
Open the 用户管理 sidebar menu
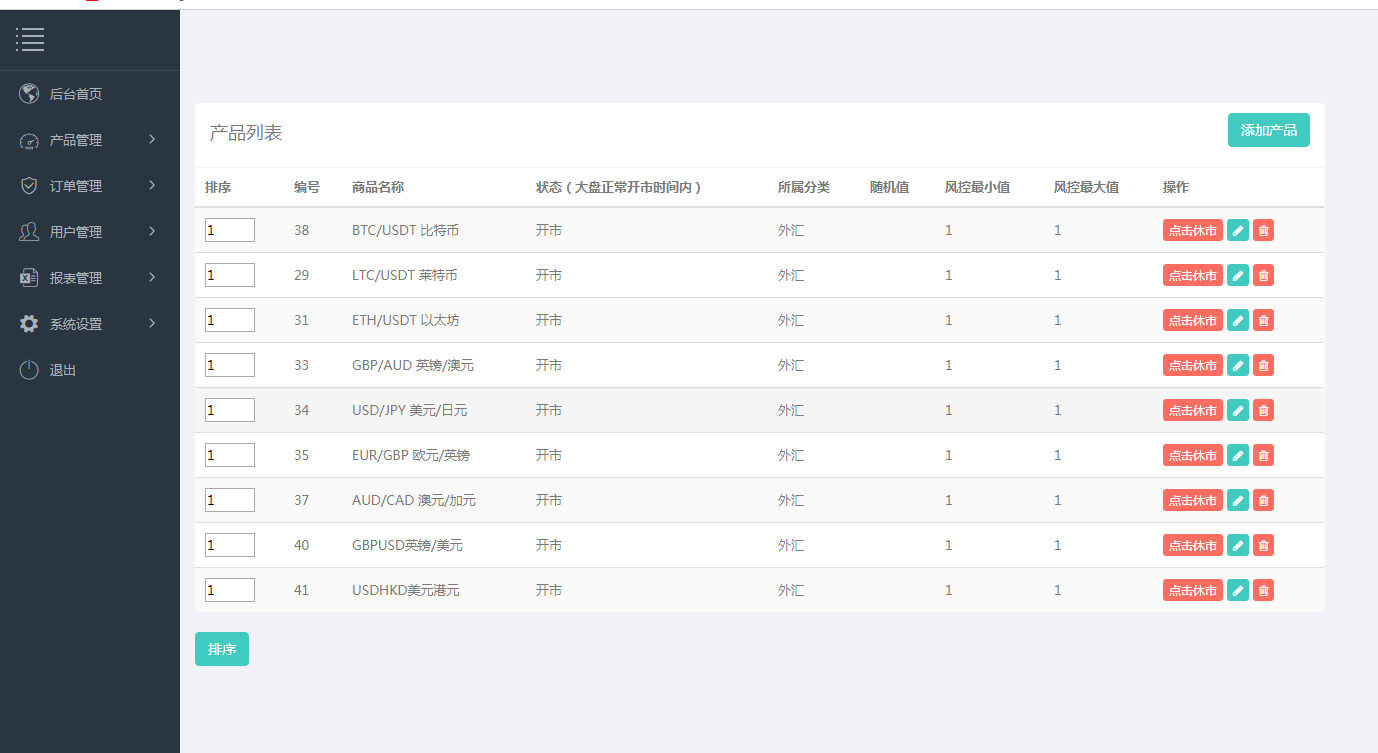click(x=90, y=232)
